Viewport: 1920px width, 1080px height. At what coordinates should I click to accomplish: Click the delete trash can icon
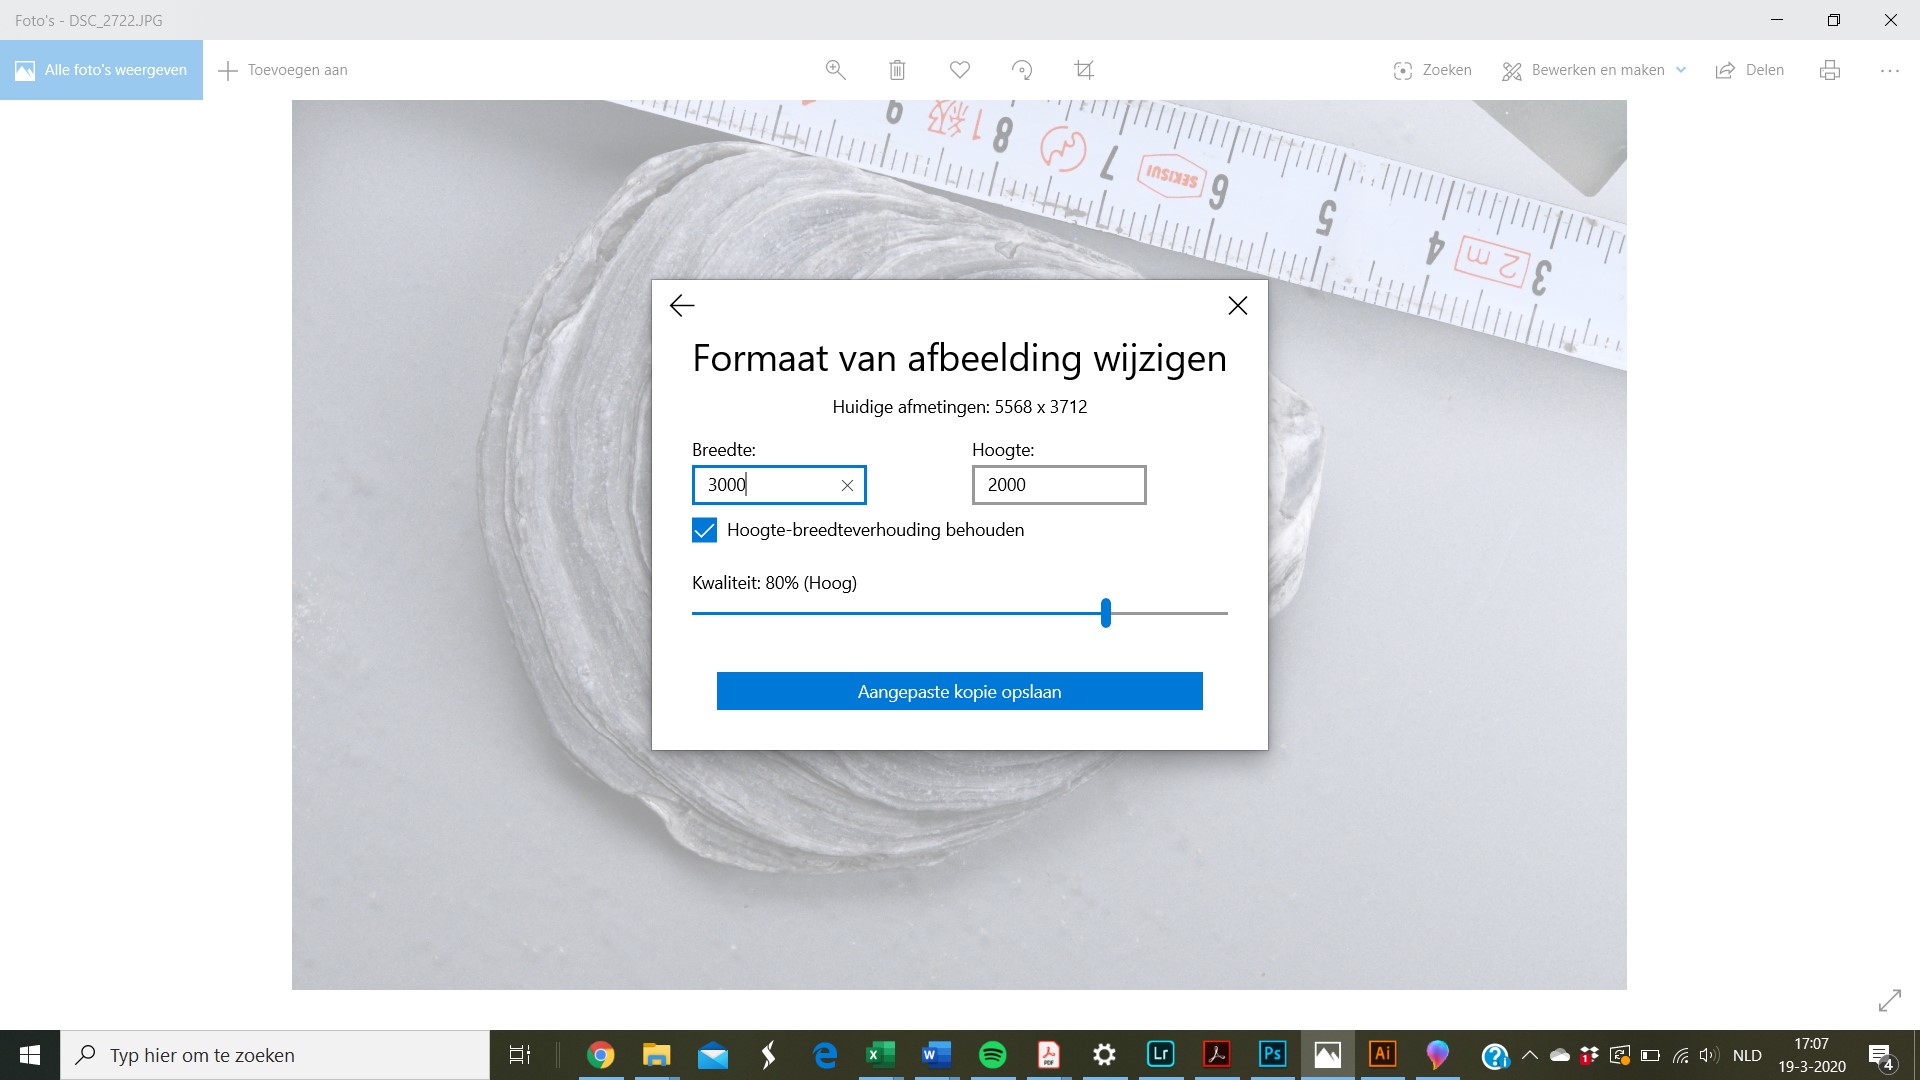[897, 70]
